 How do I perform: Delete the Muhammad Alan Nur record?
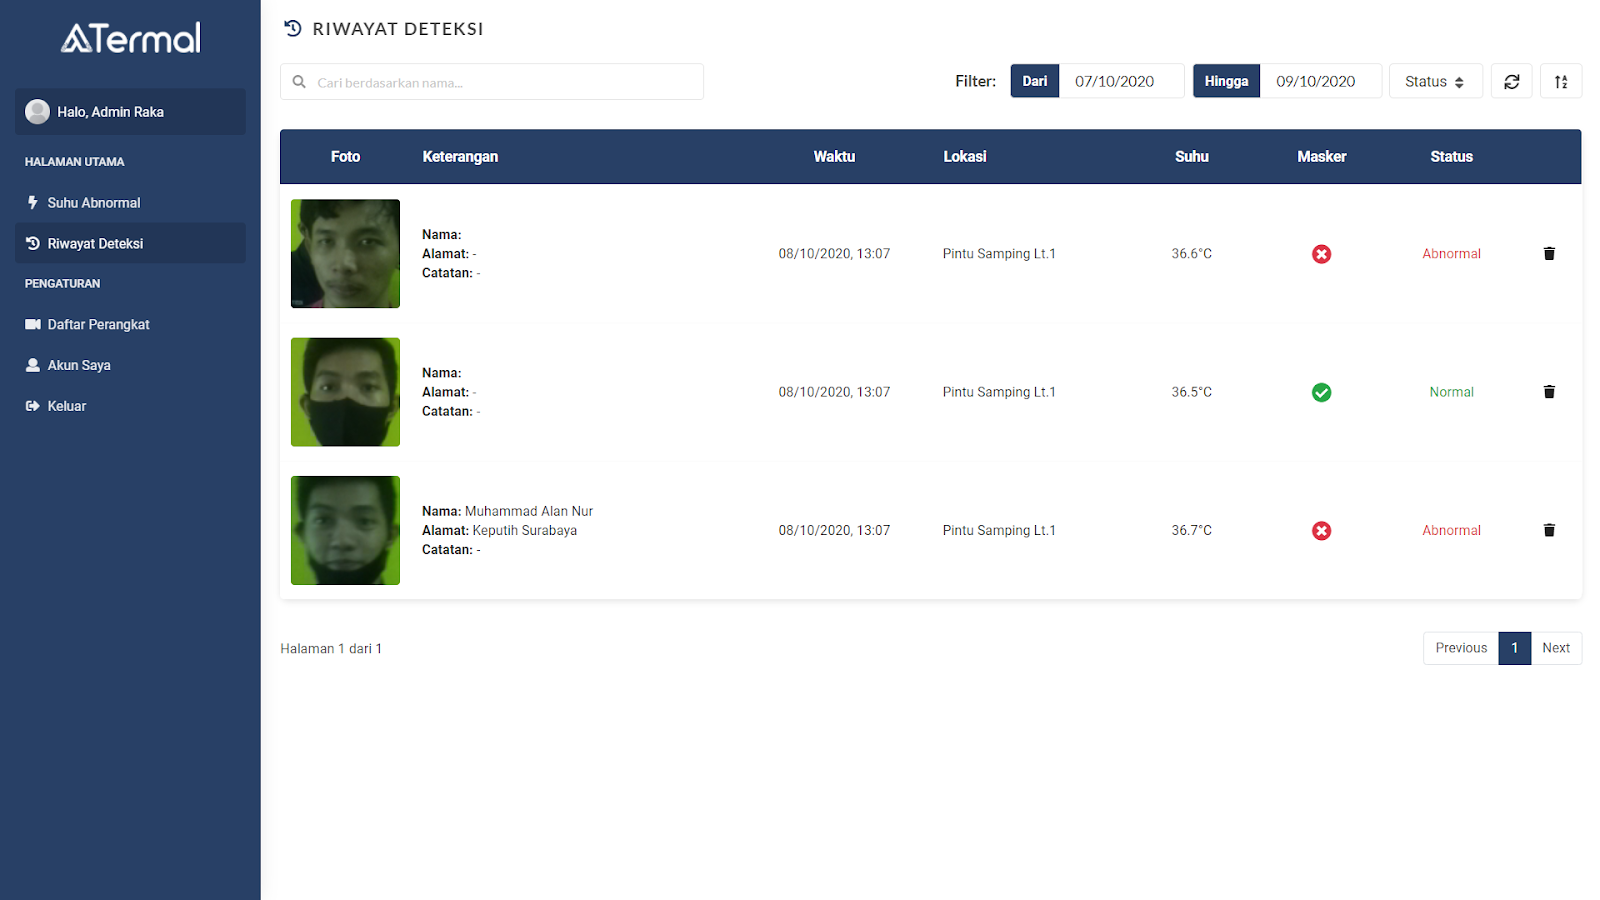coord(1549,531)
